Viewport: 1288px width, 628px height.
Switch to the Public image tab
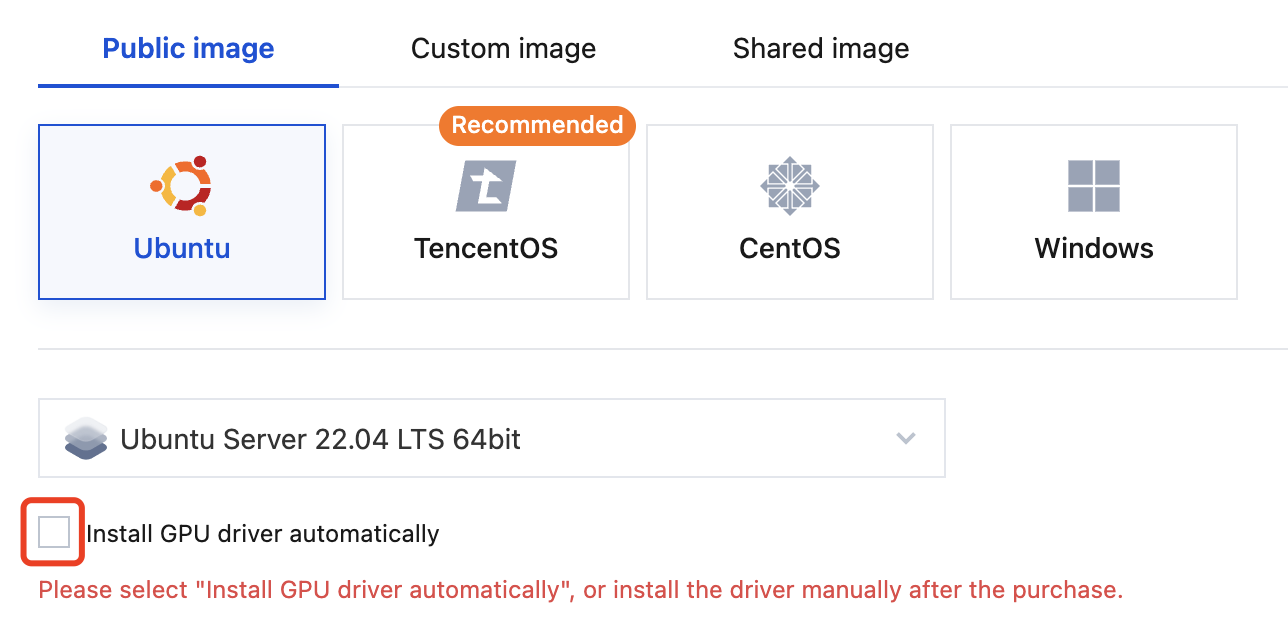(x=188, y=48)
